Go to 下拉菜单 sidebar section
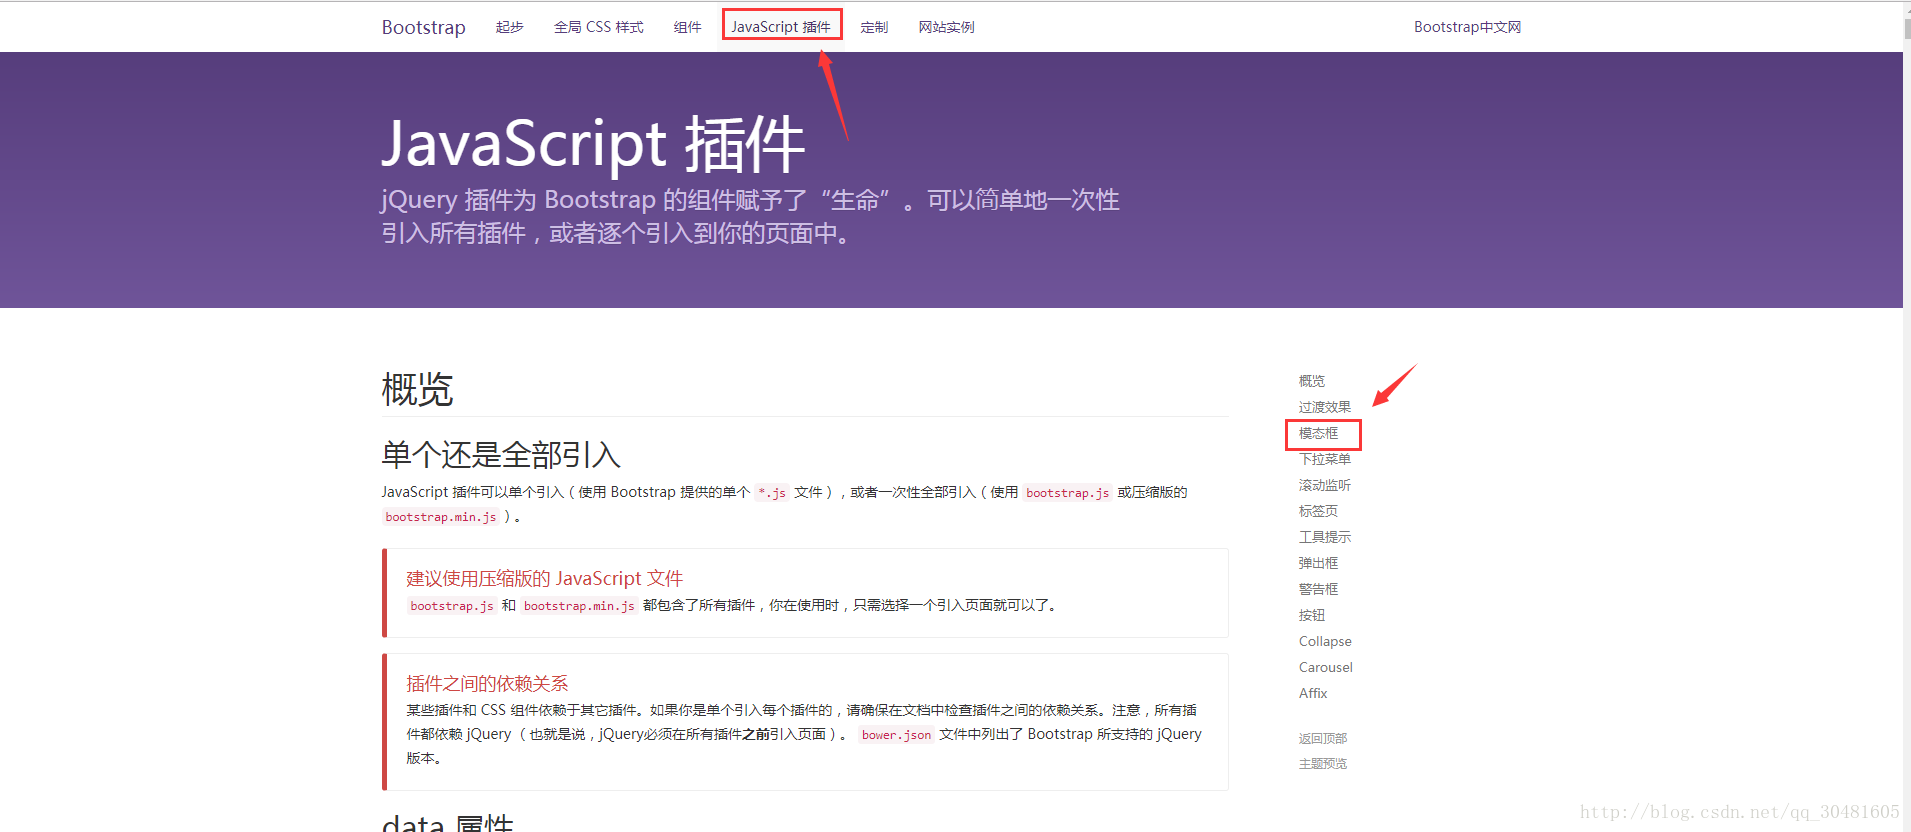The width and height of the screenshot is (1911, 832). 1324,459
